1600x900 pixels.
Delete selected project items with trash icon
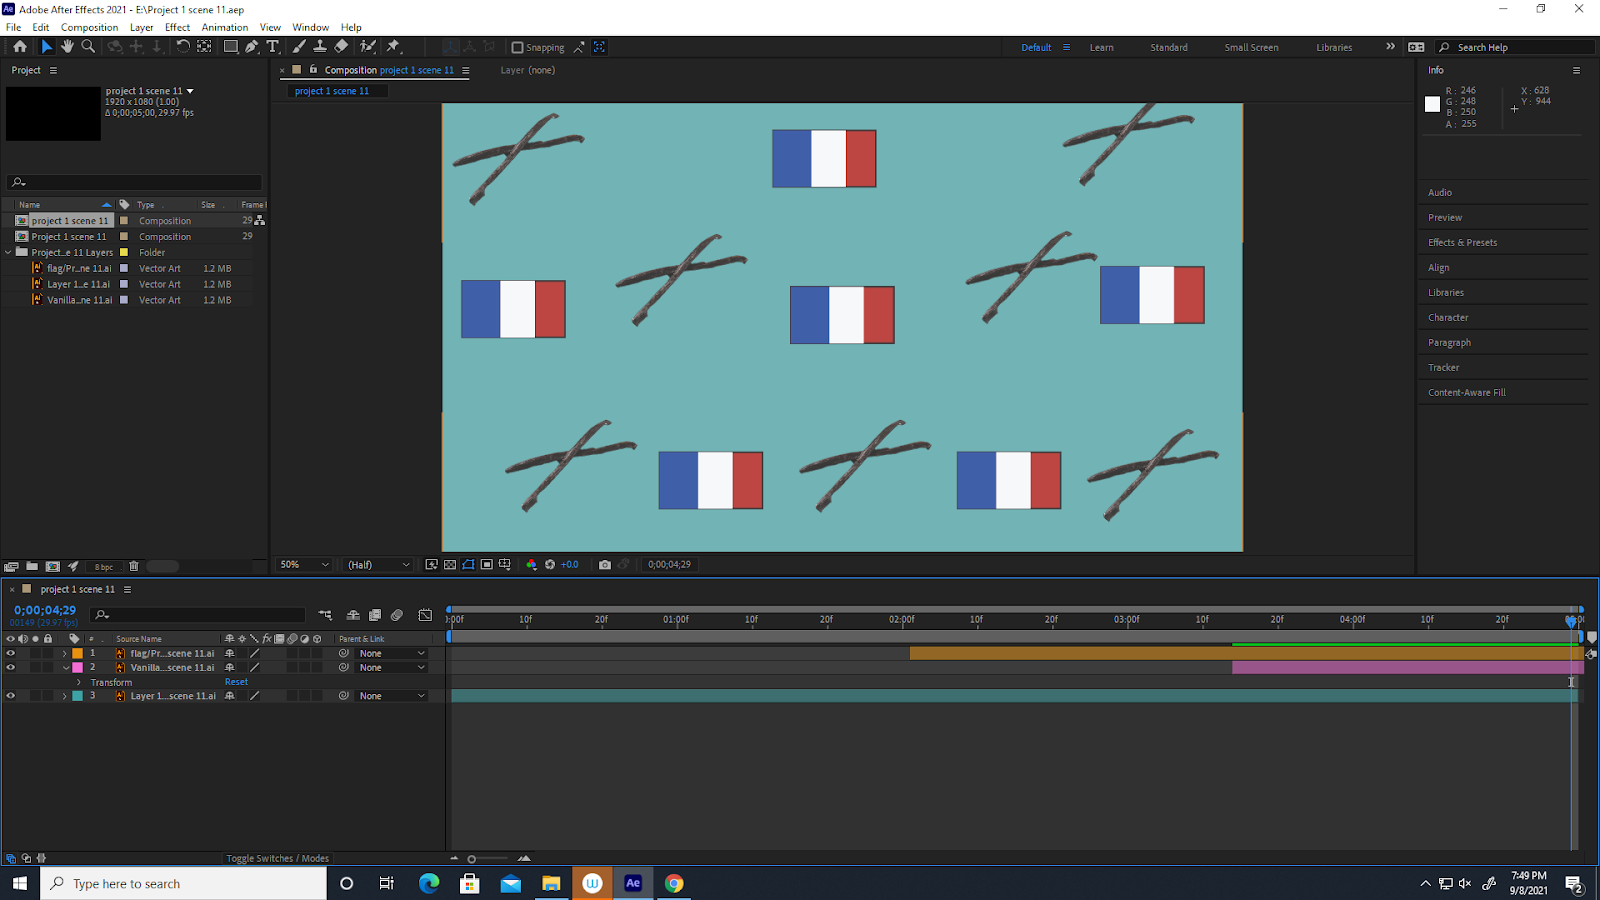(134, 566)
